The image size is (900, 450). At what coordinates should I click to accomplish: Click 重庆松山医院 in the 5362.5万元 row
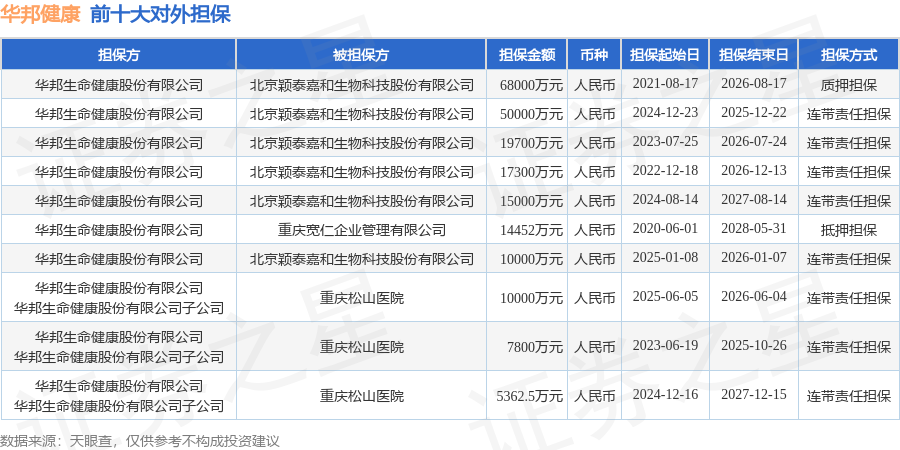pos(362,396)
